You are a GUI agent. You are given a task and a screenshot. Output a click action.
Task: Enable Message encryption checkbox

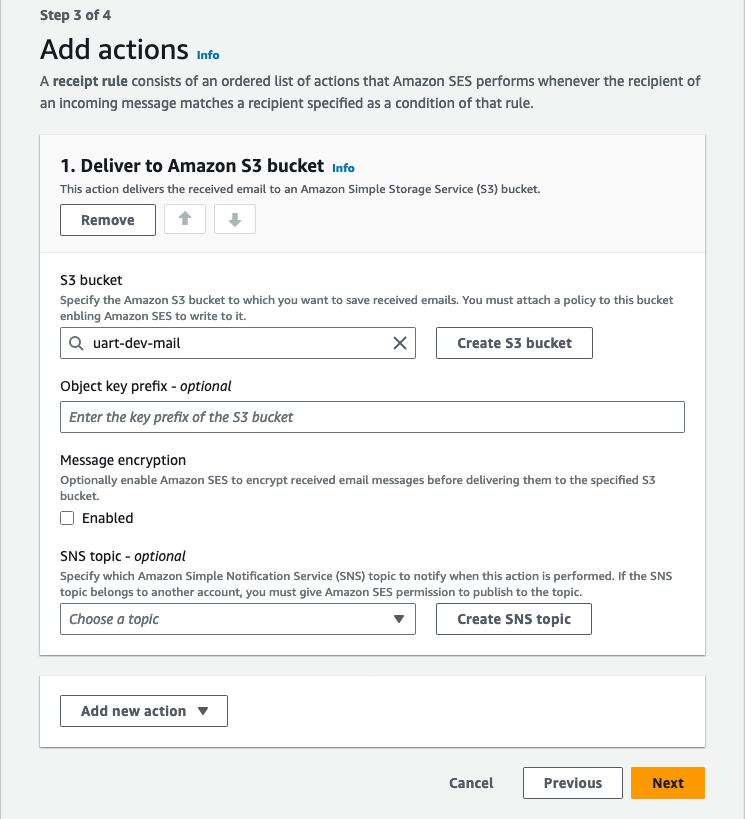pyautogui.click(x=67, y=518)
